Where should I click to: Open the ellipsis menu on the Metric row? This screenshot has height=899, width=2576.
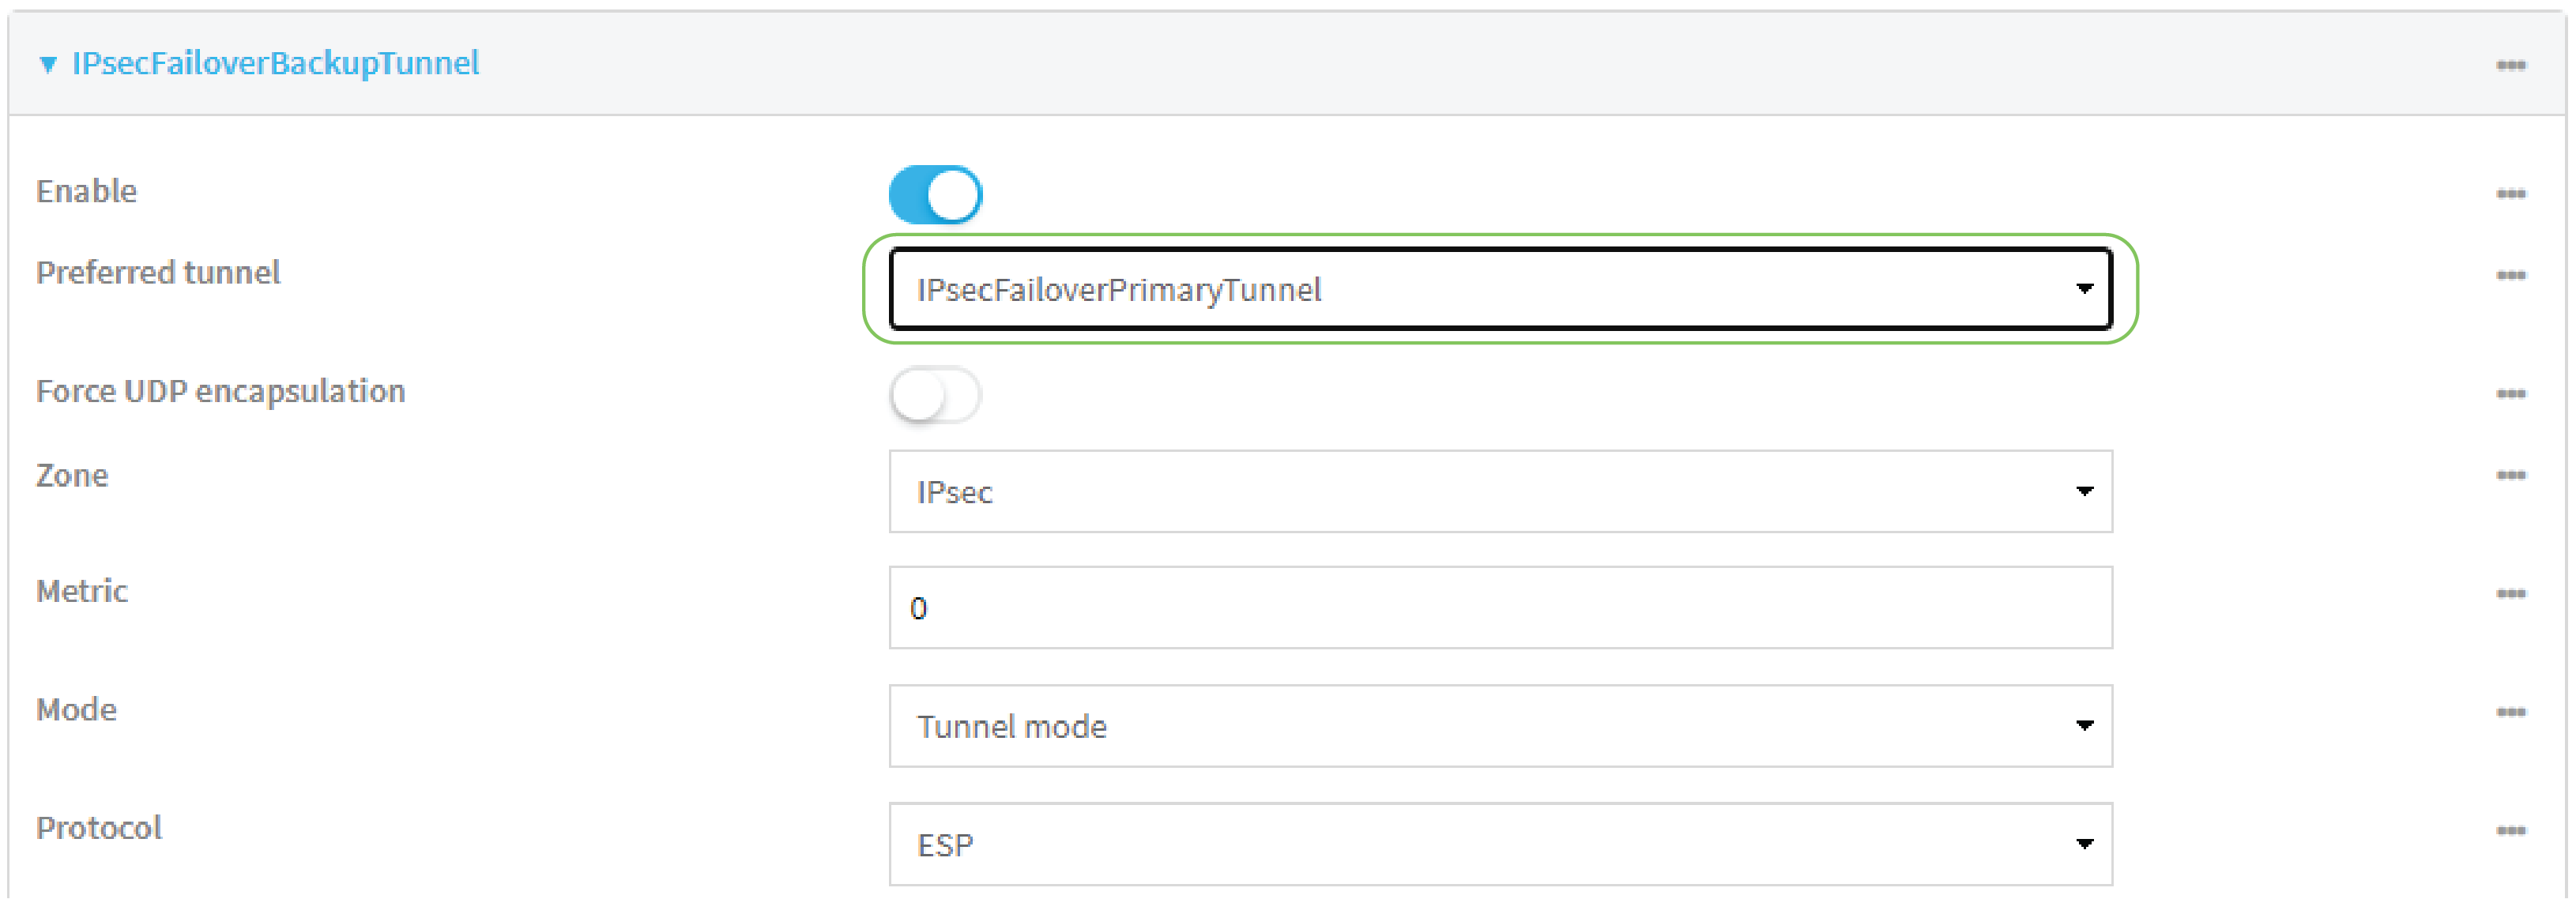(x=2512, y=591)
